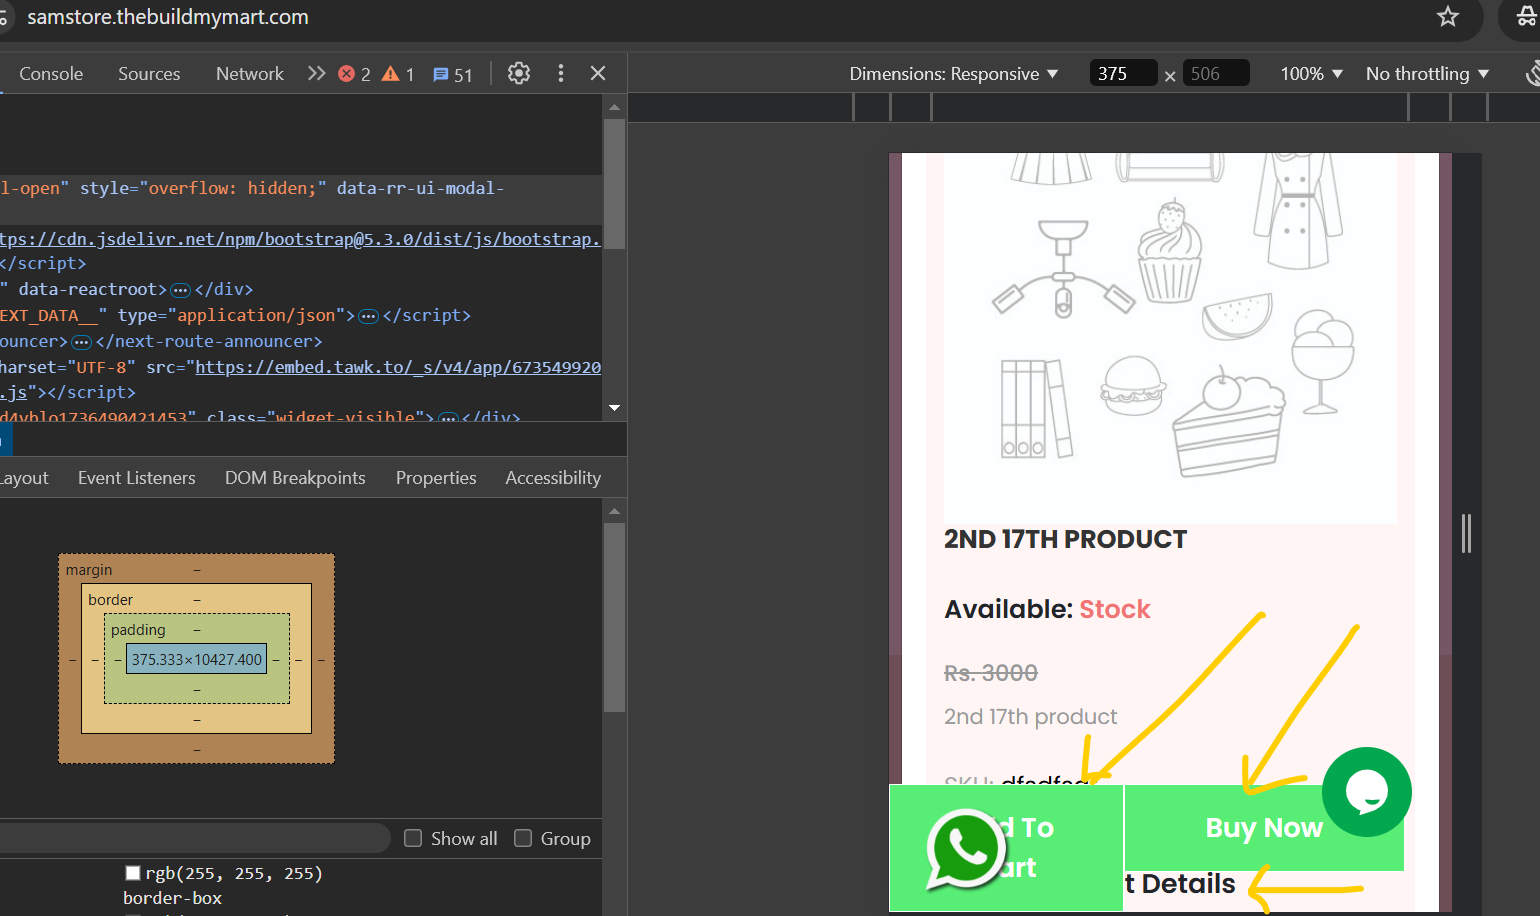Click the embed.tawk.to script source link
This screenshot has width=1540, height=916.
click(398, 367)
